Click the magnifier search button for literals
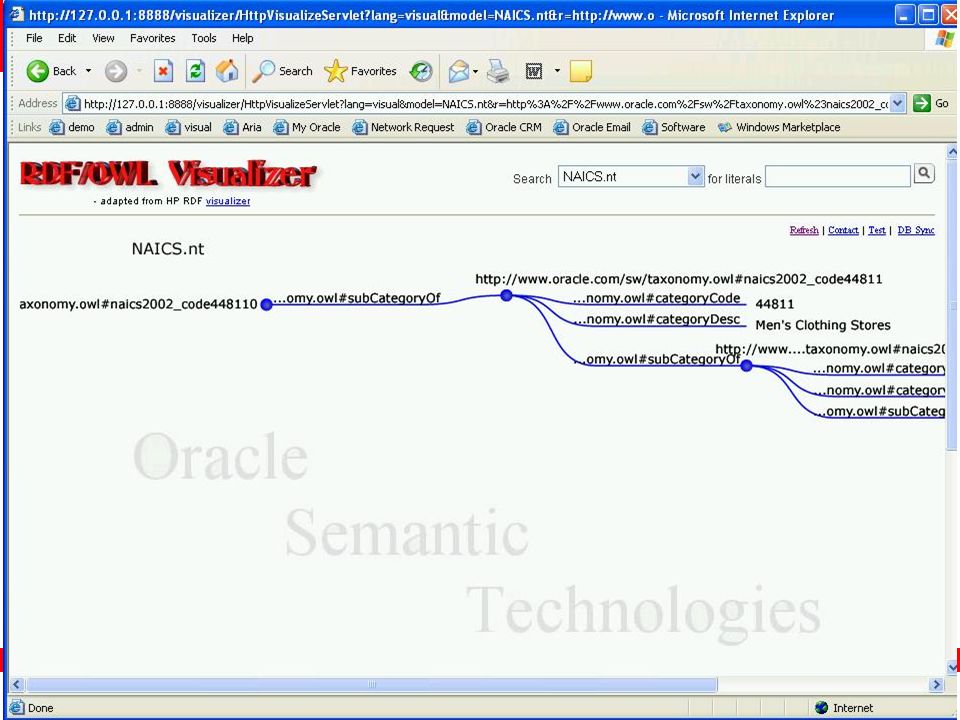 [x=924, y=174]
